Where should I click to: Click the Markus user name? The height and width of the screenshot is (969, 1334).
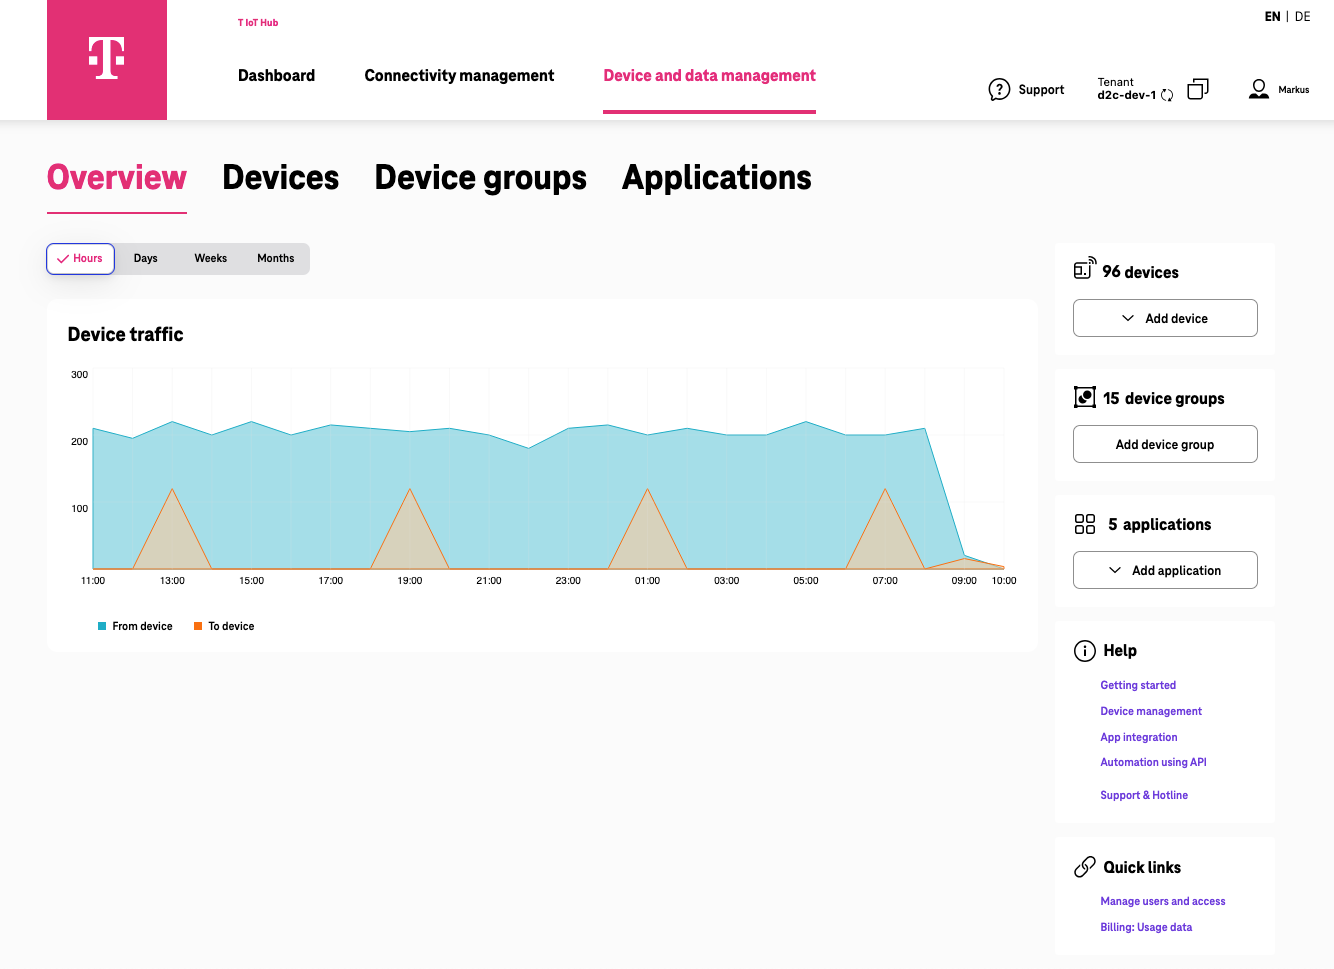point(1293,90)
